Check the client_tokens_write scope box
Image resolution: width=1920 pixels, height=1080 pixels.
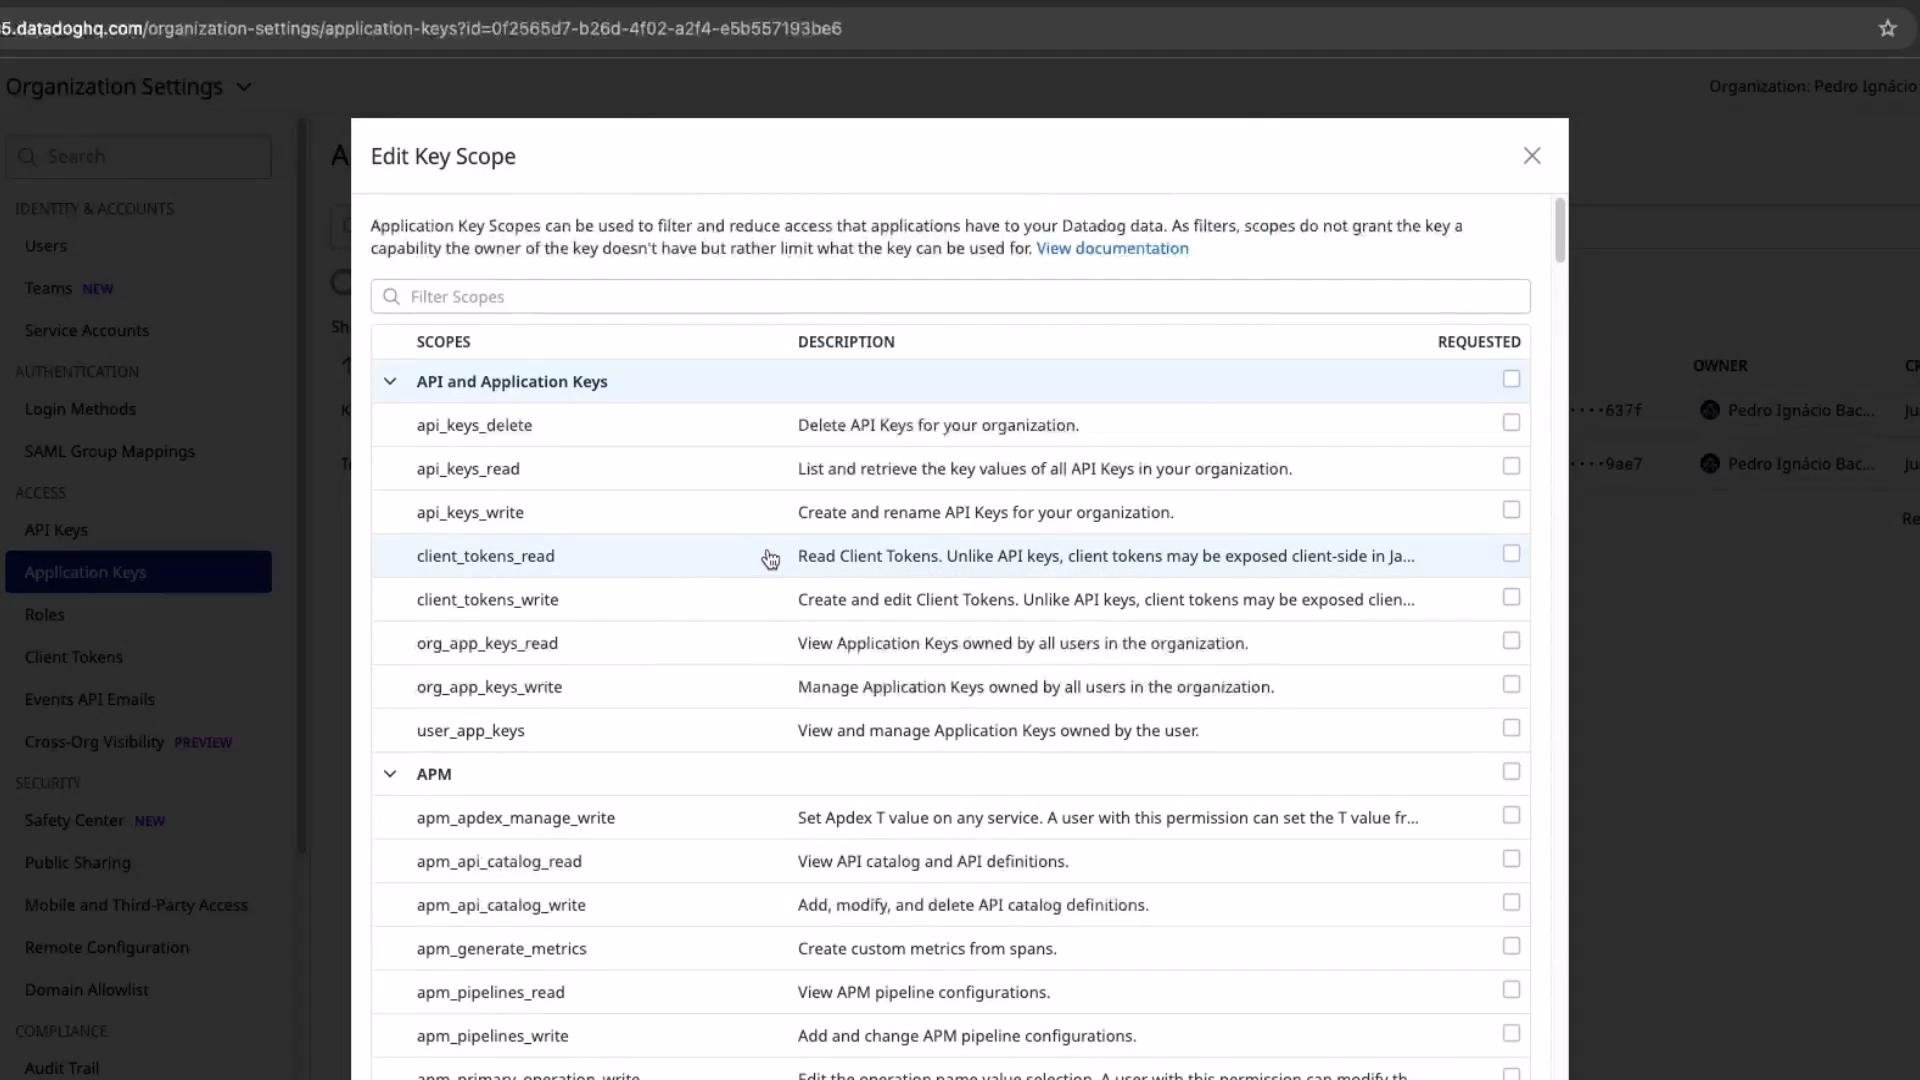(x=1511, y=597)
